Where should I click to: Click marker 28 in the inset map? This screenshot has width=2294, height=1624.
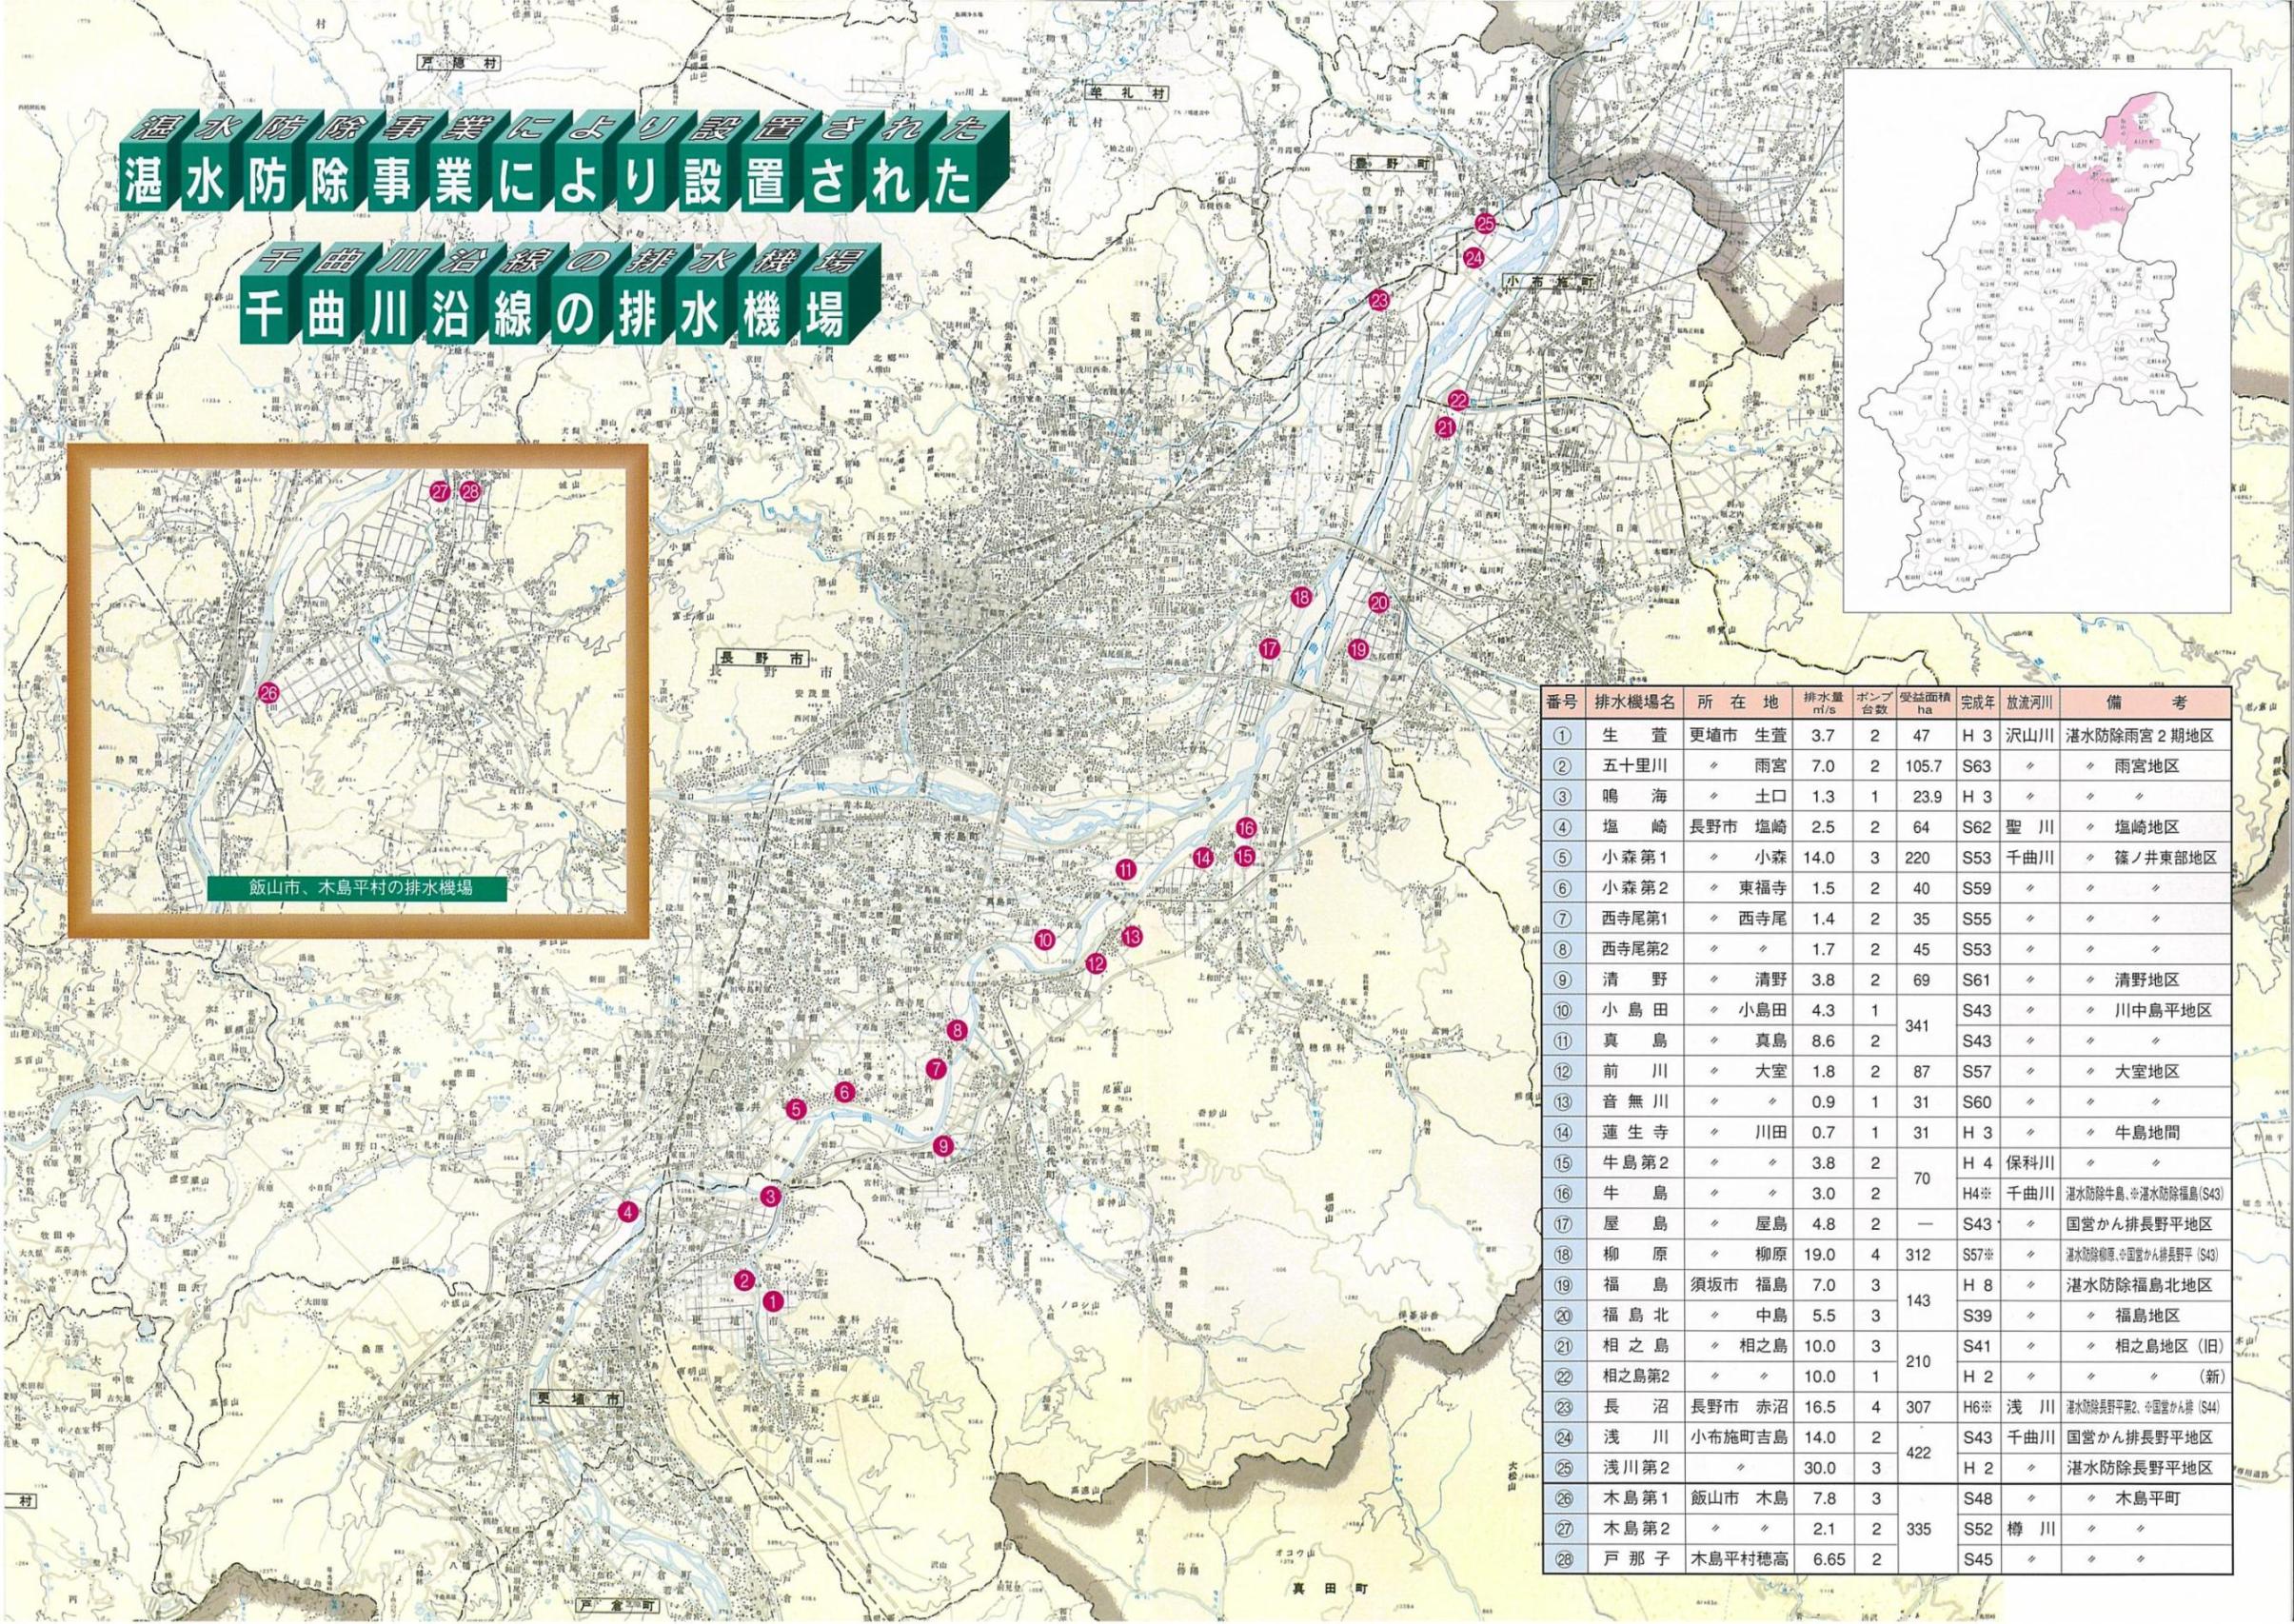pyautogui.click(x=472, y=491)
